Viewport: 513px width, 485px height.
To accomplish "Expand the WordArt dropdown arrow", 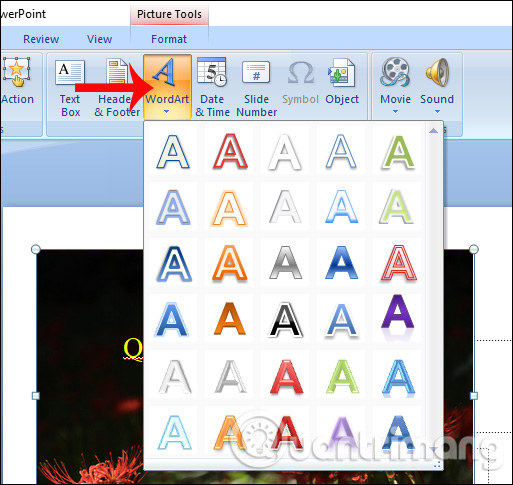I will 167,112.
